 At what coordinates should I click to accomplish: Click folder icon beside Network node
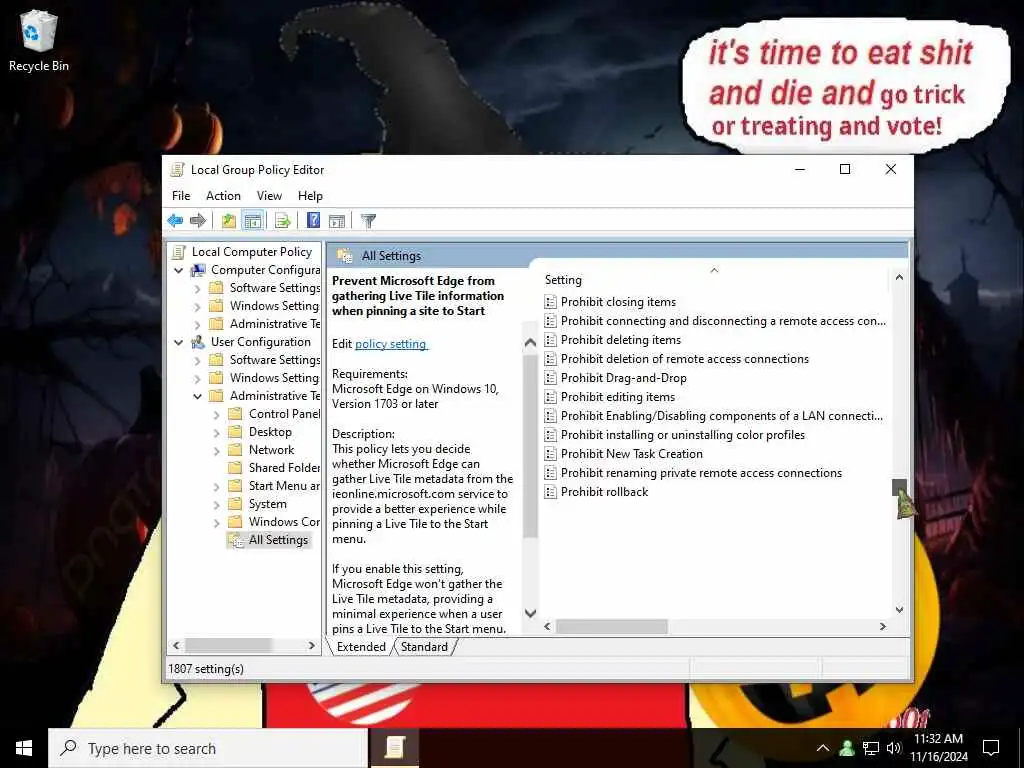[x=235, y=449]
